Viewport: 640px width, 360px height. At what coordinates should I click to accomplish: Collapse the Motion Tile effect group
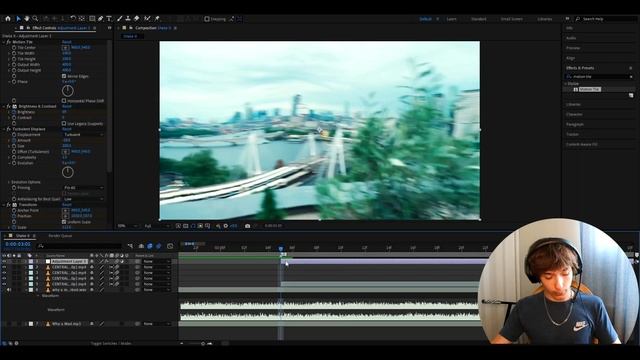(x=4, y=42)
